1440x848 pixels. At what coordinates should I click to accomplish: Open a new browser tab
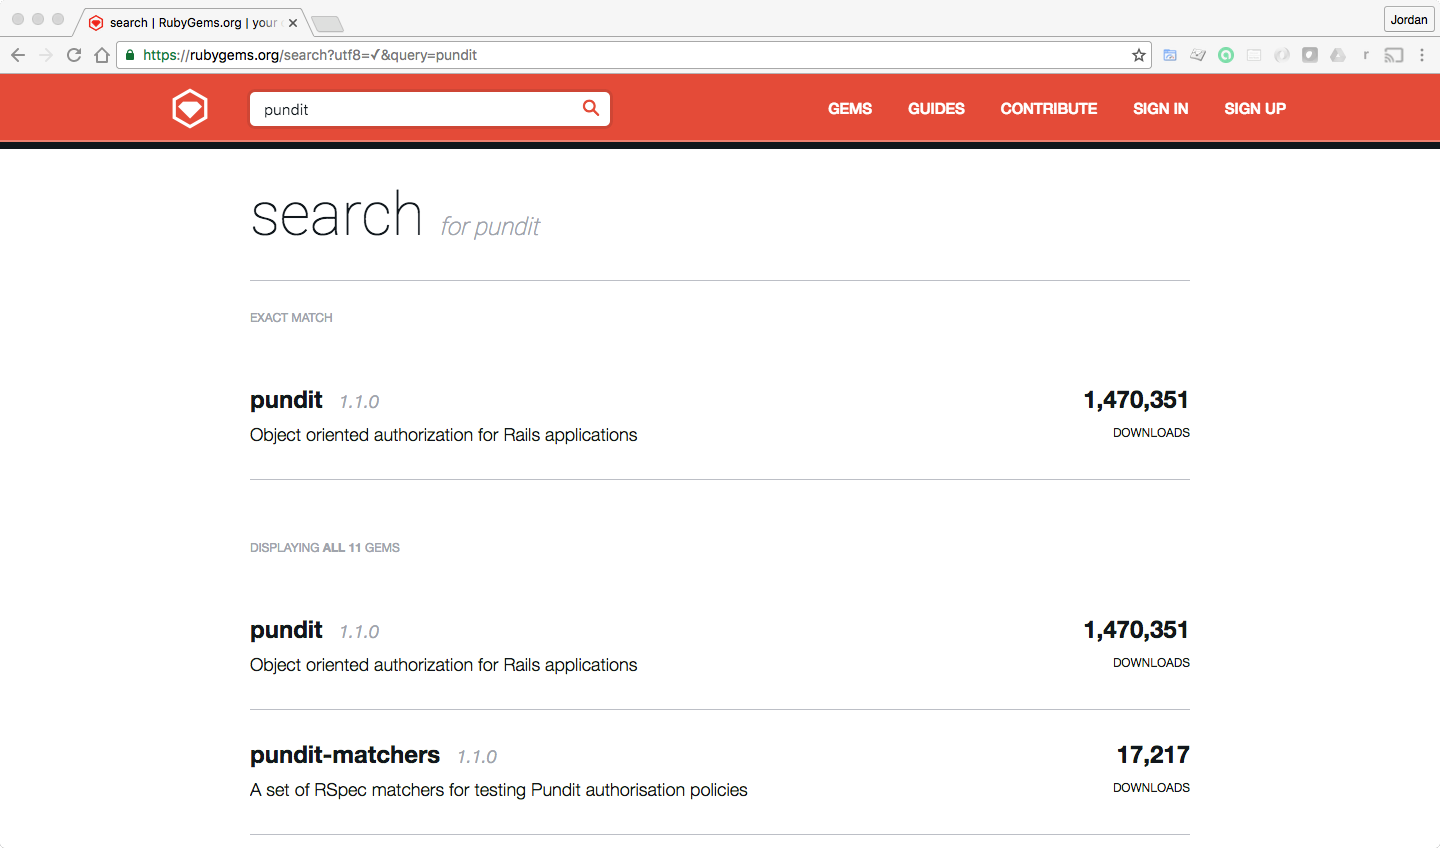tap(327, 23)
